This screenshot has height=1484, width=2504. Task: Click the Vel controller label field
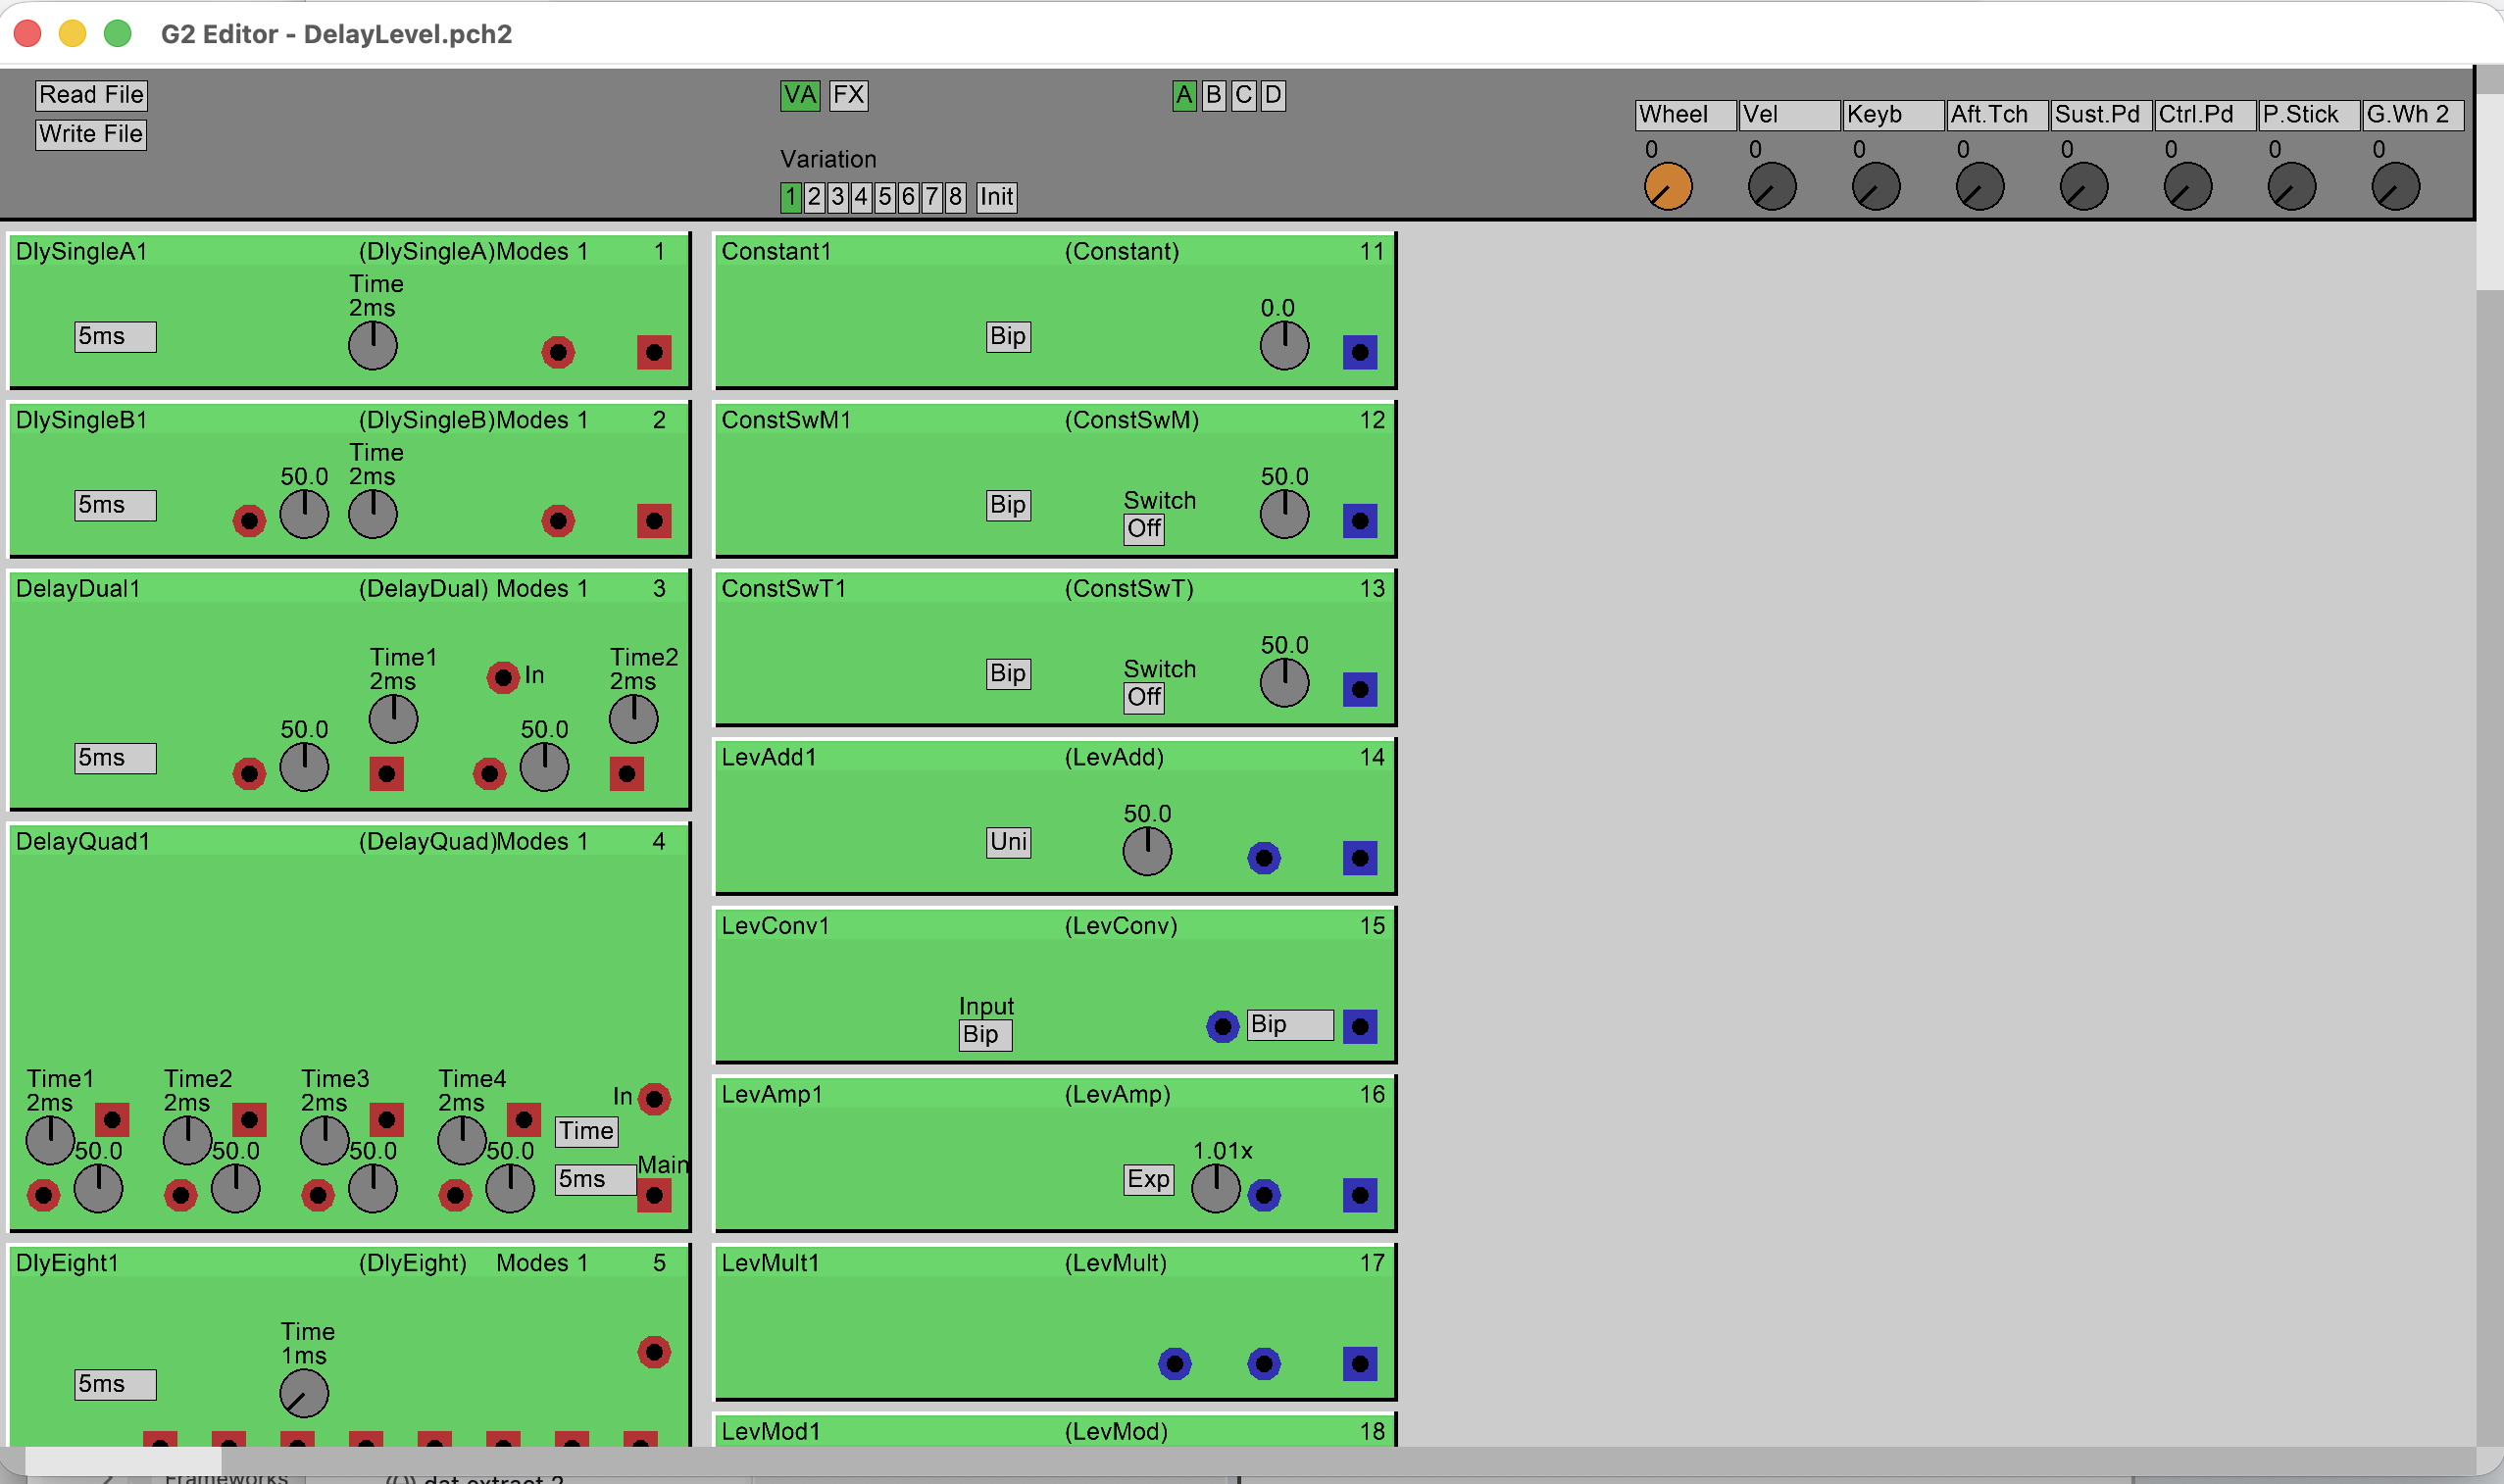1788,115
